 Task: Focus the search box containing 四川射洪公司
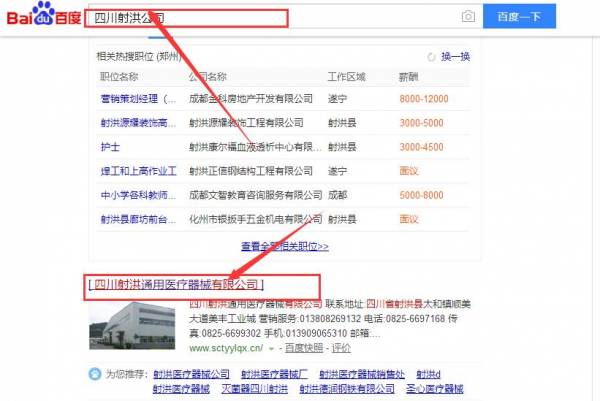pyautogui.click(x=270, y=17)
